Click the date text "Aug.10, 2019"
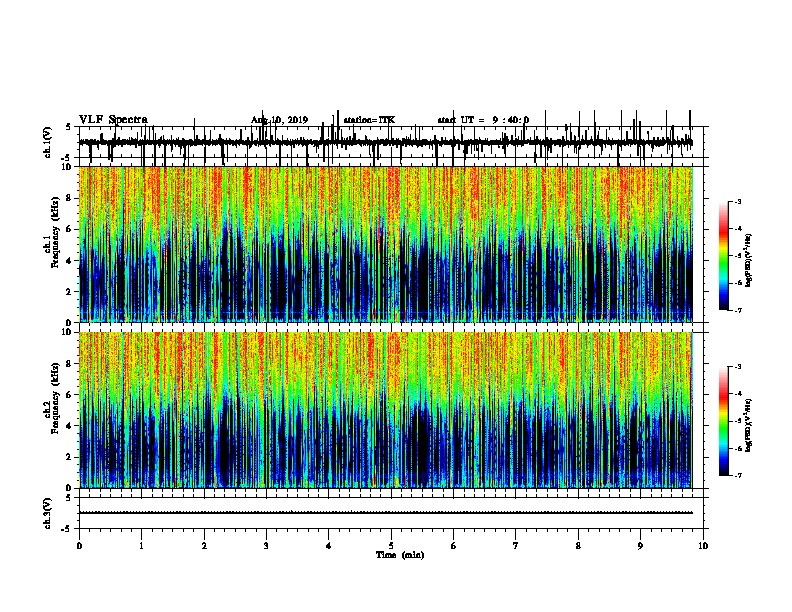Screen dimensions: 792x612 coord(279,120)
